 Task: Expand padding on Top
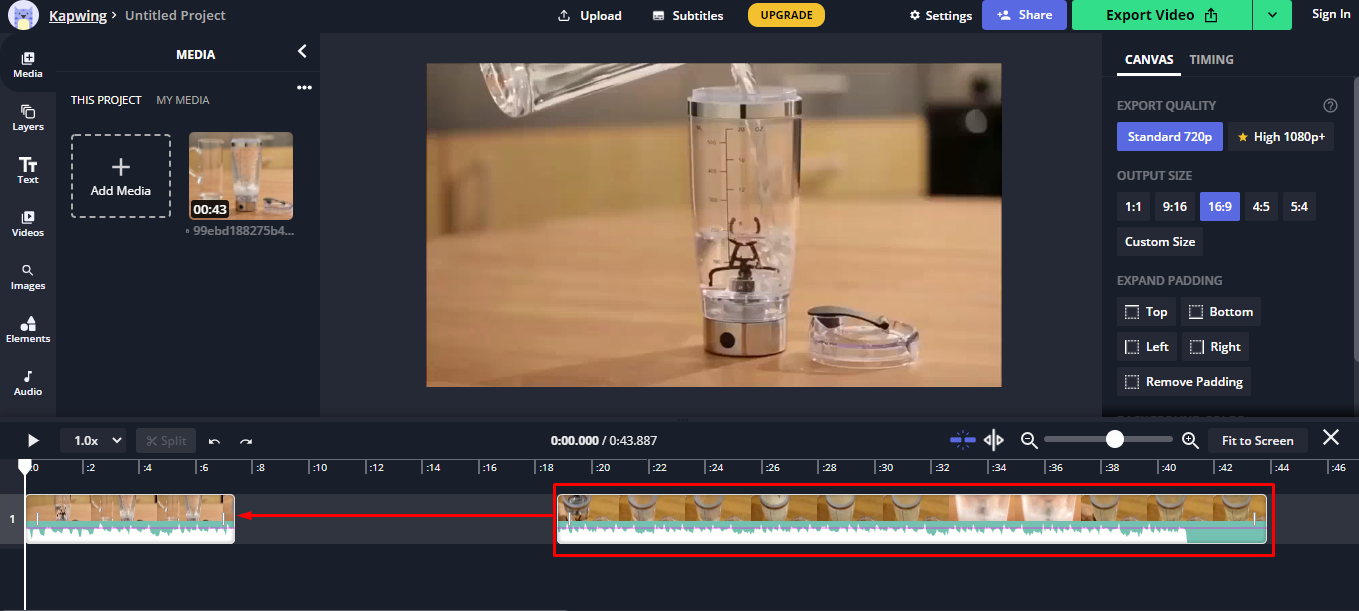tap(1146, 312)
